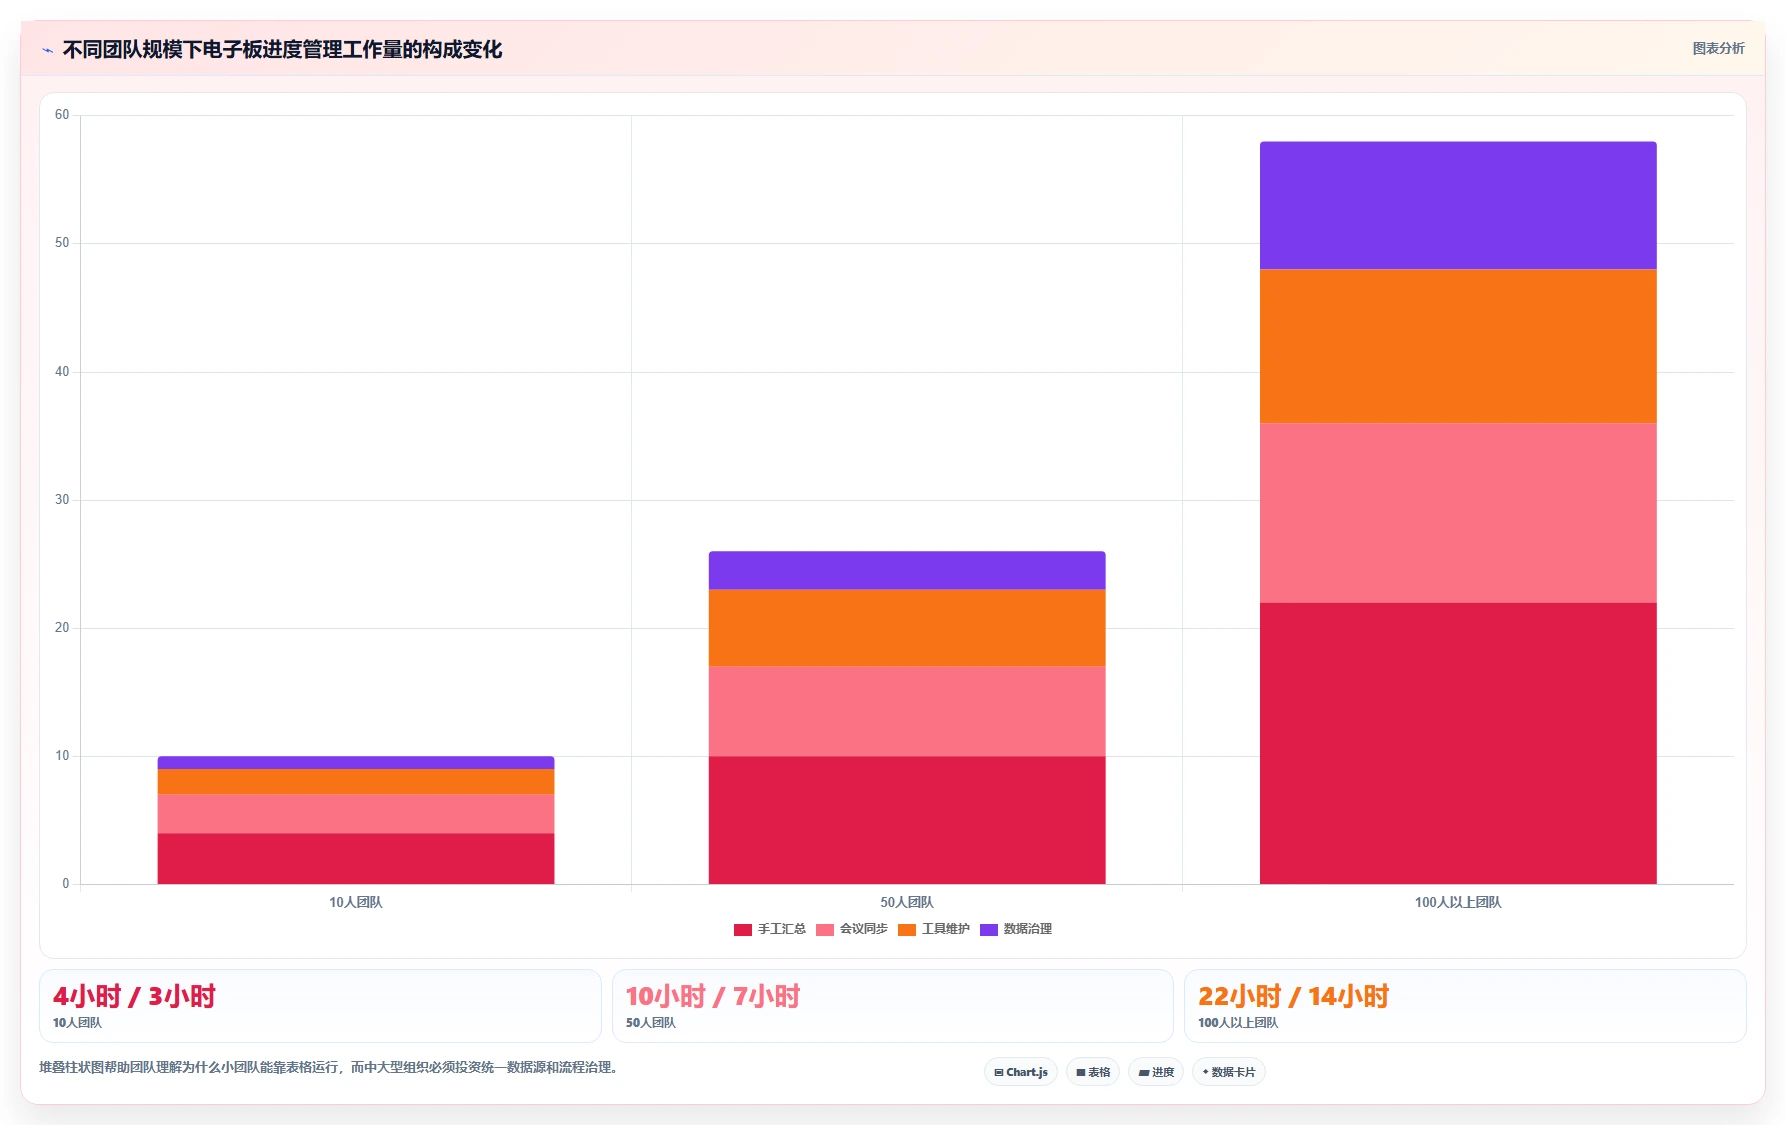
Task: Click the red 手工汇总 segment of 10人团队 bar
Action: coord(356,859)
